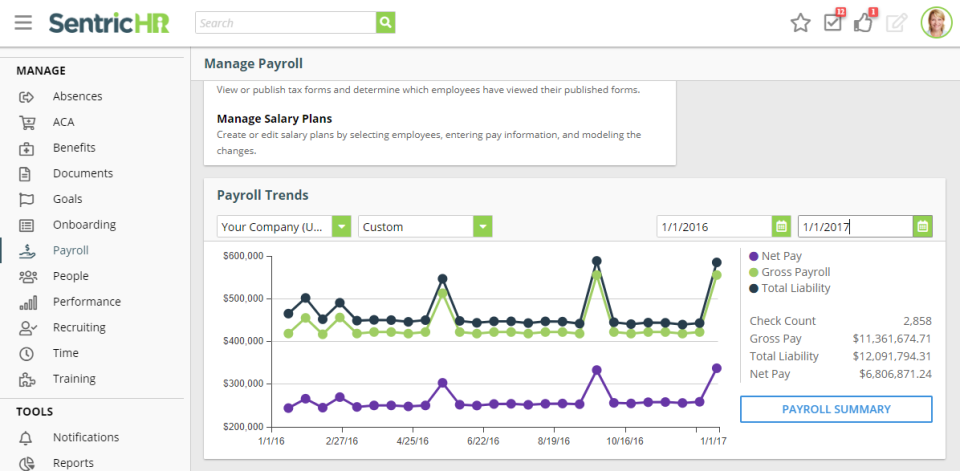Click the edit pencil icon in header
This screenshot has width=960, height=471.
click(896, 23)
